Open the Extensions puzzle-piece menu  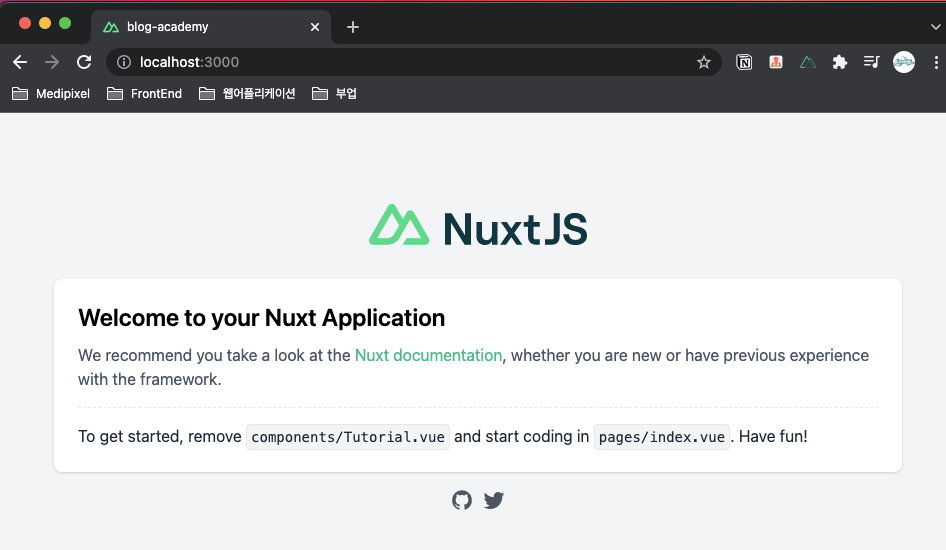[x=840, y=62]
